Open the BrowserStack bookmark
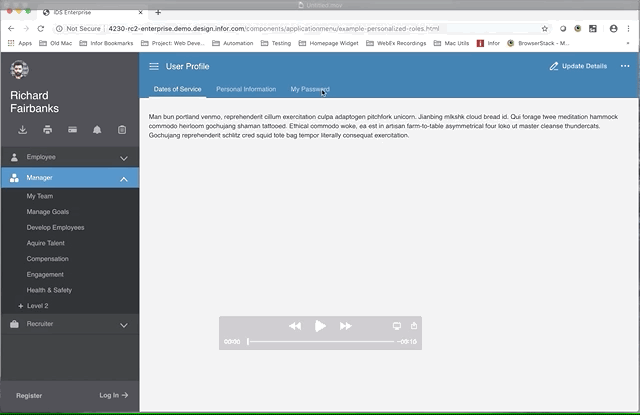640x415 pixels. [538, 43]
